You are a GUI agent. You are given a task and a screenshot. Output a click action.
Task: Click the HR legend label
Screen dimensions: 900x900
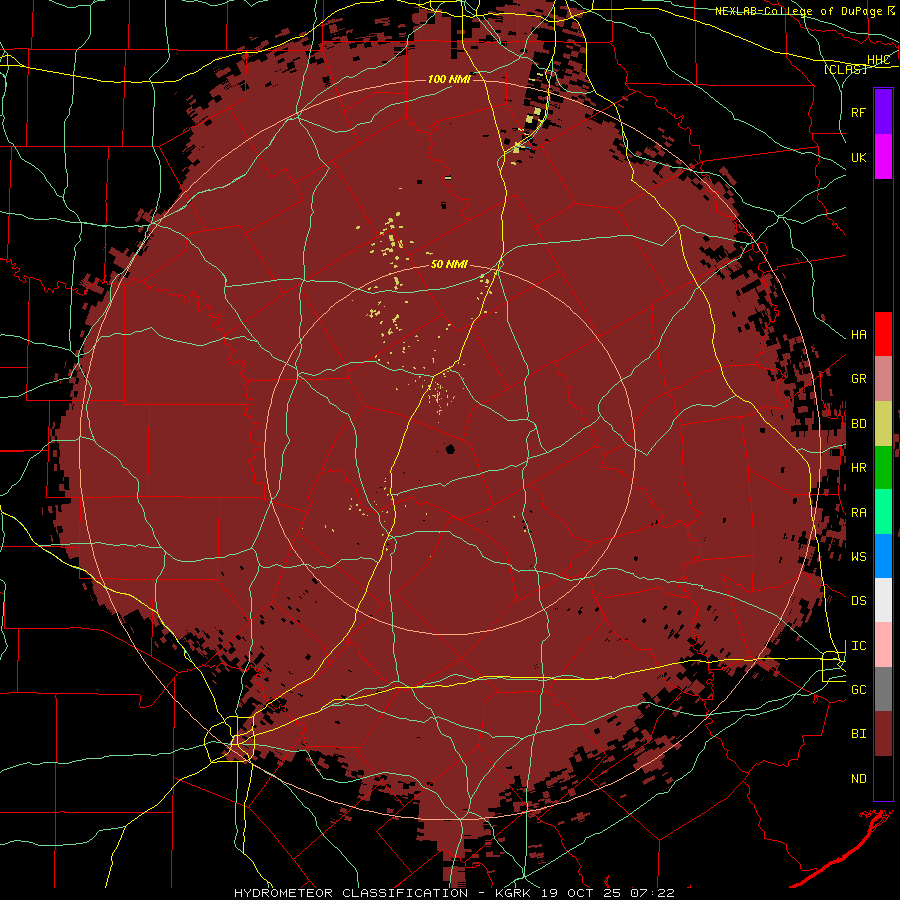(859, 468)
